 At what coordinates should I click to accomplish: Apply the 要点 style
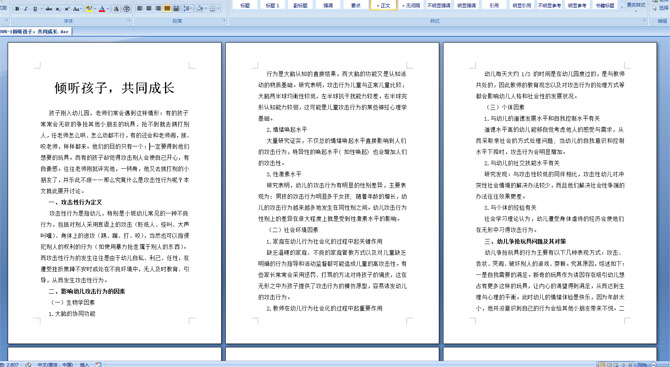[356, 5]
